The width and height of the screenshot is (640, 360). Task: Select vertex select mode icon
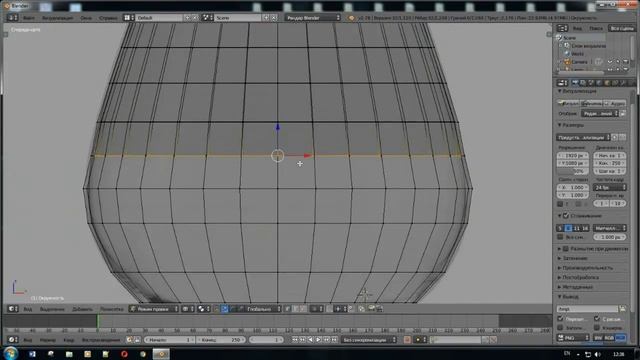point(287,309)
